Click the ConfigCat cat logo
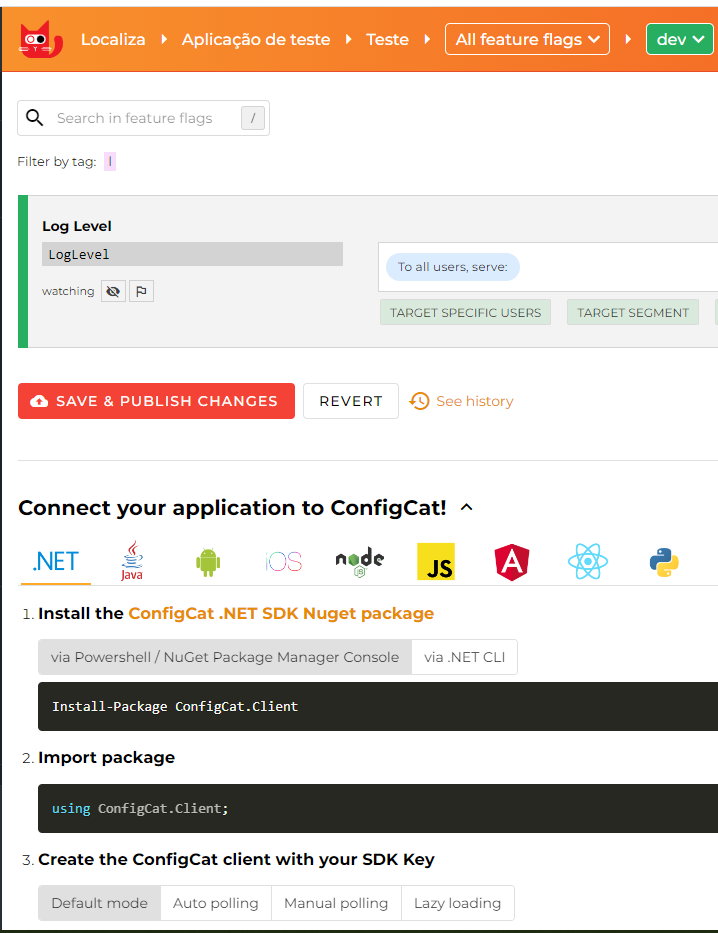Image resolution: width=718 pixels, height=933 pixels. click(41, 39)
